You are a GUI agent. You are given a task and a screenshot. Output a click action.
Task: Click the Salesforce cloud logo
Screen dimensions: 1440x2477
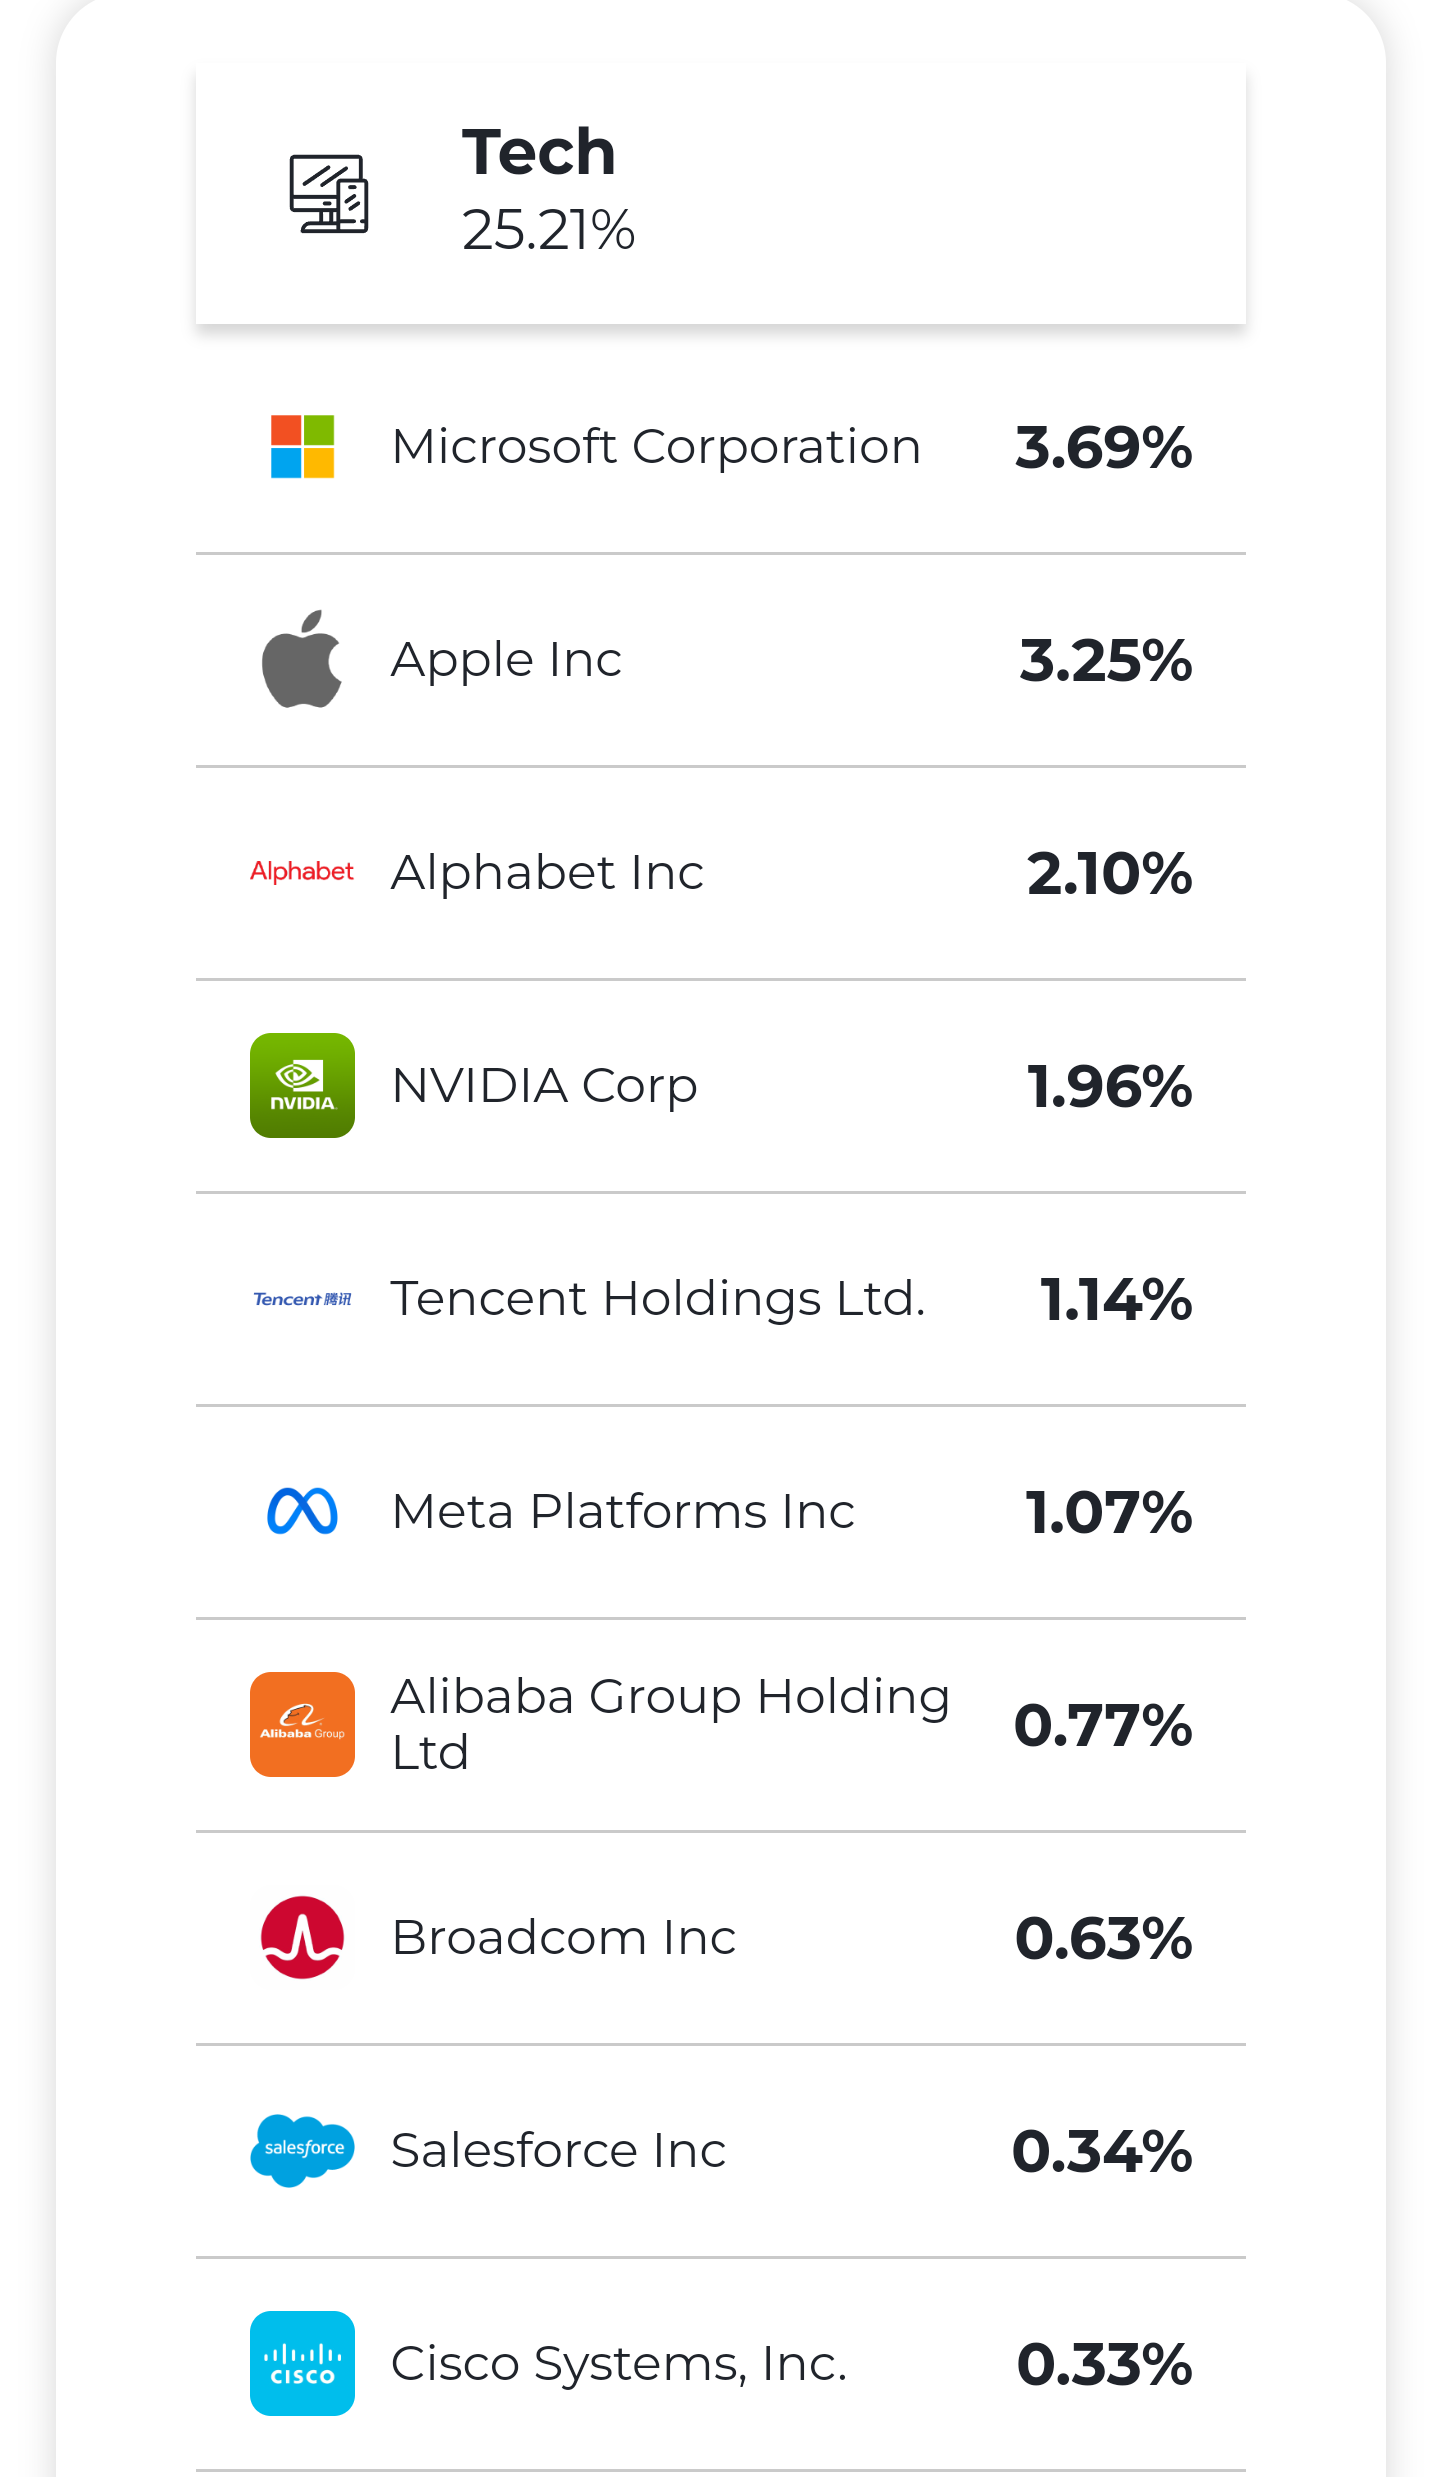[x=302, y=2150]
